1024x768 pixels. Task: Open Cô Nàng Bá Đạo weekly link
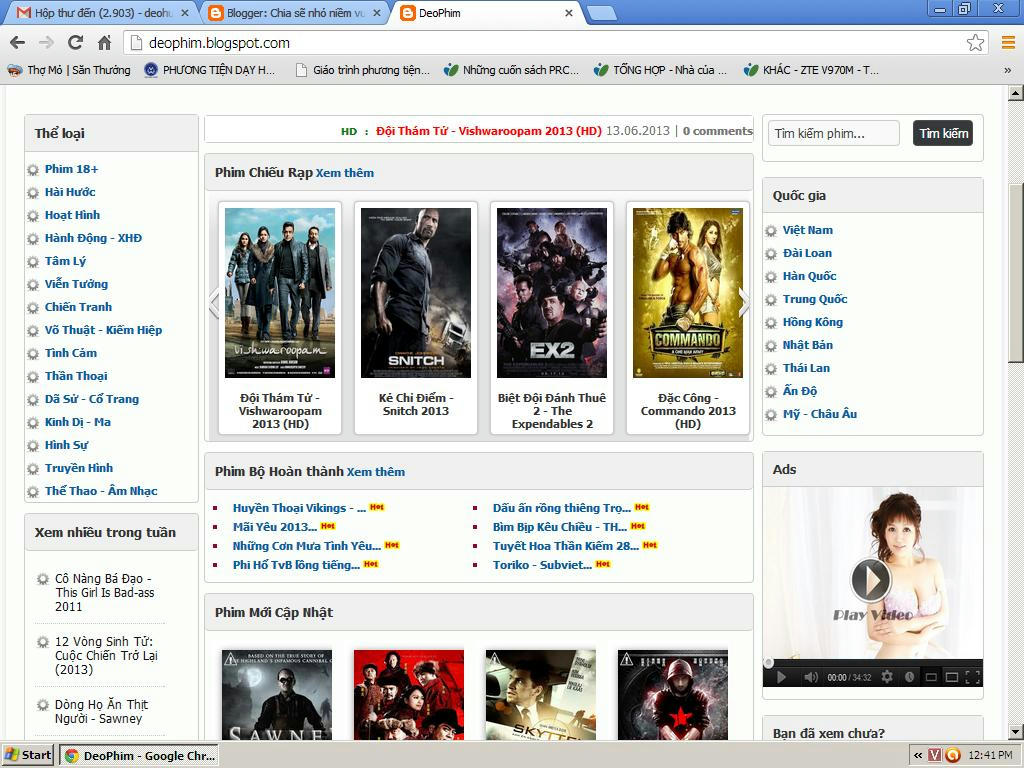104,593
